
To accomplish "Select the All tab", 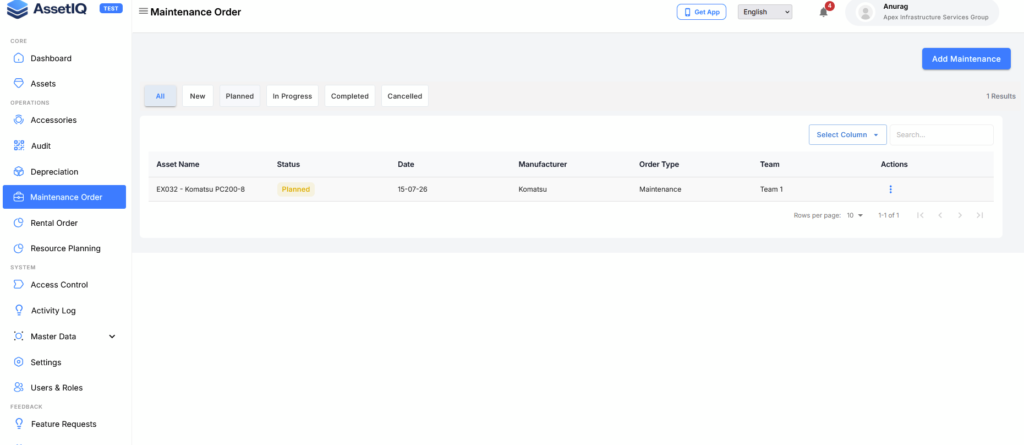I will pyautogui.click(x=160, y=96).
